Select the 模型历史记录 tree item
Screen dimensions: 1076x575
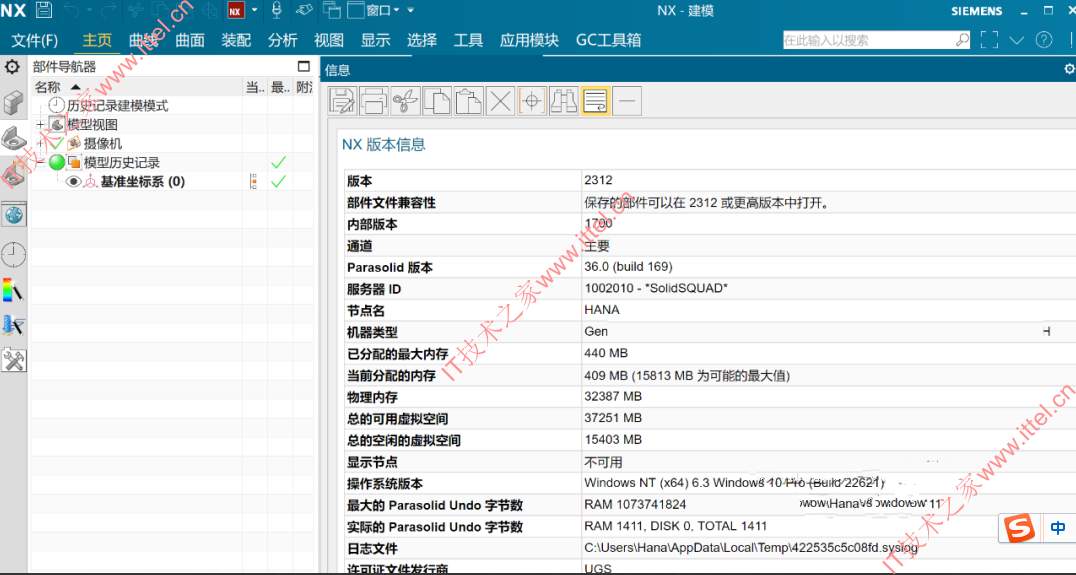click(x=121, y=163)
